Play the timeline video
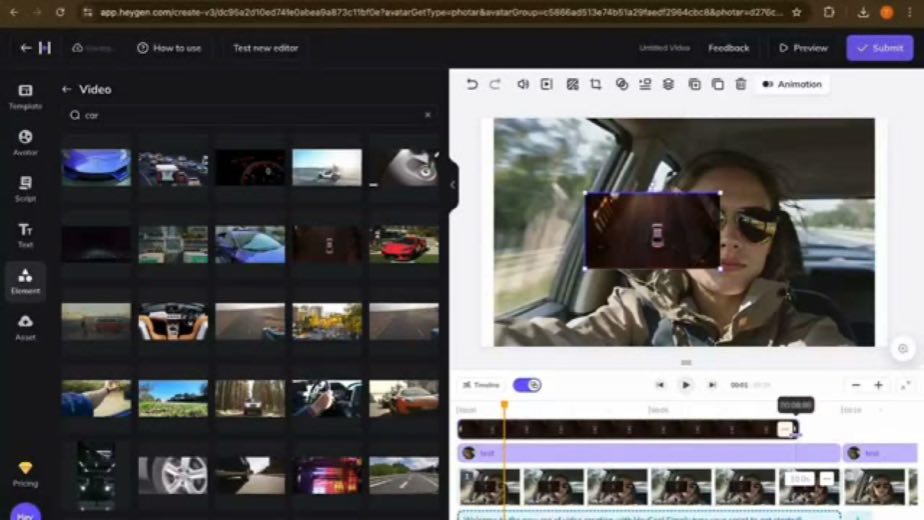 pyautogui.click(x=685, y=385)
